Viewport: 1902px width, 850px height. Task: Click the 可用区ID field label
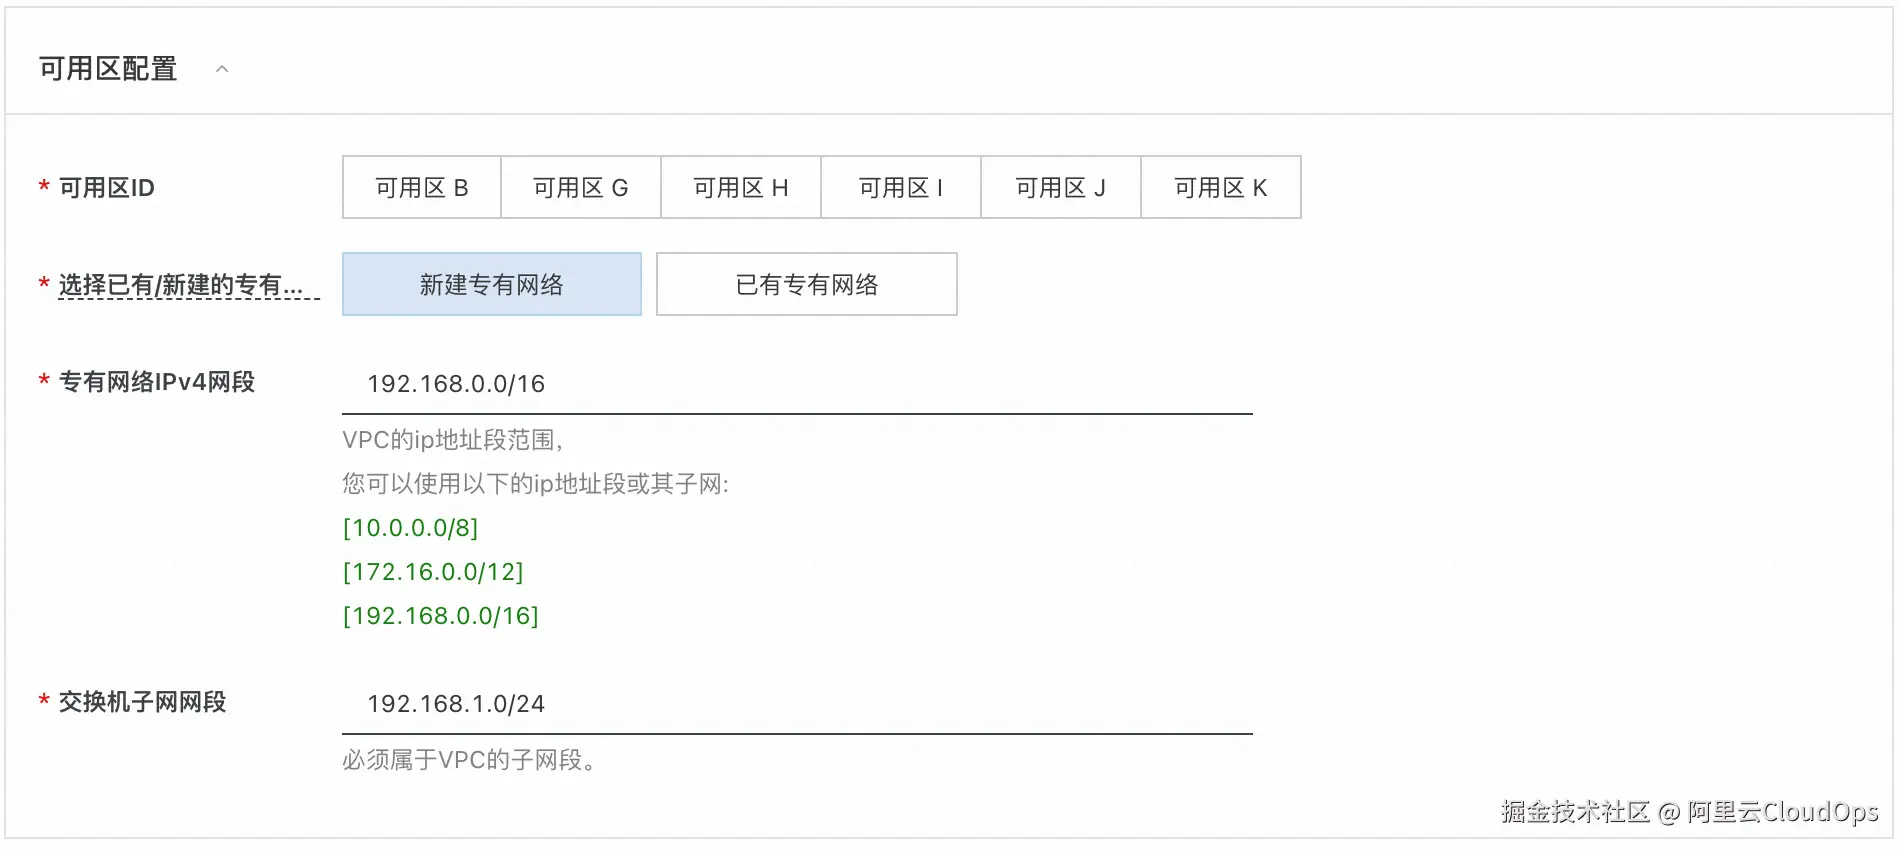106,188
